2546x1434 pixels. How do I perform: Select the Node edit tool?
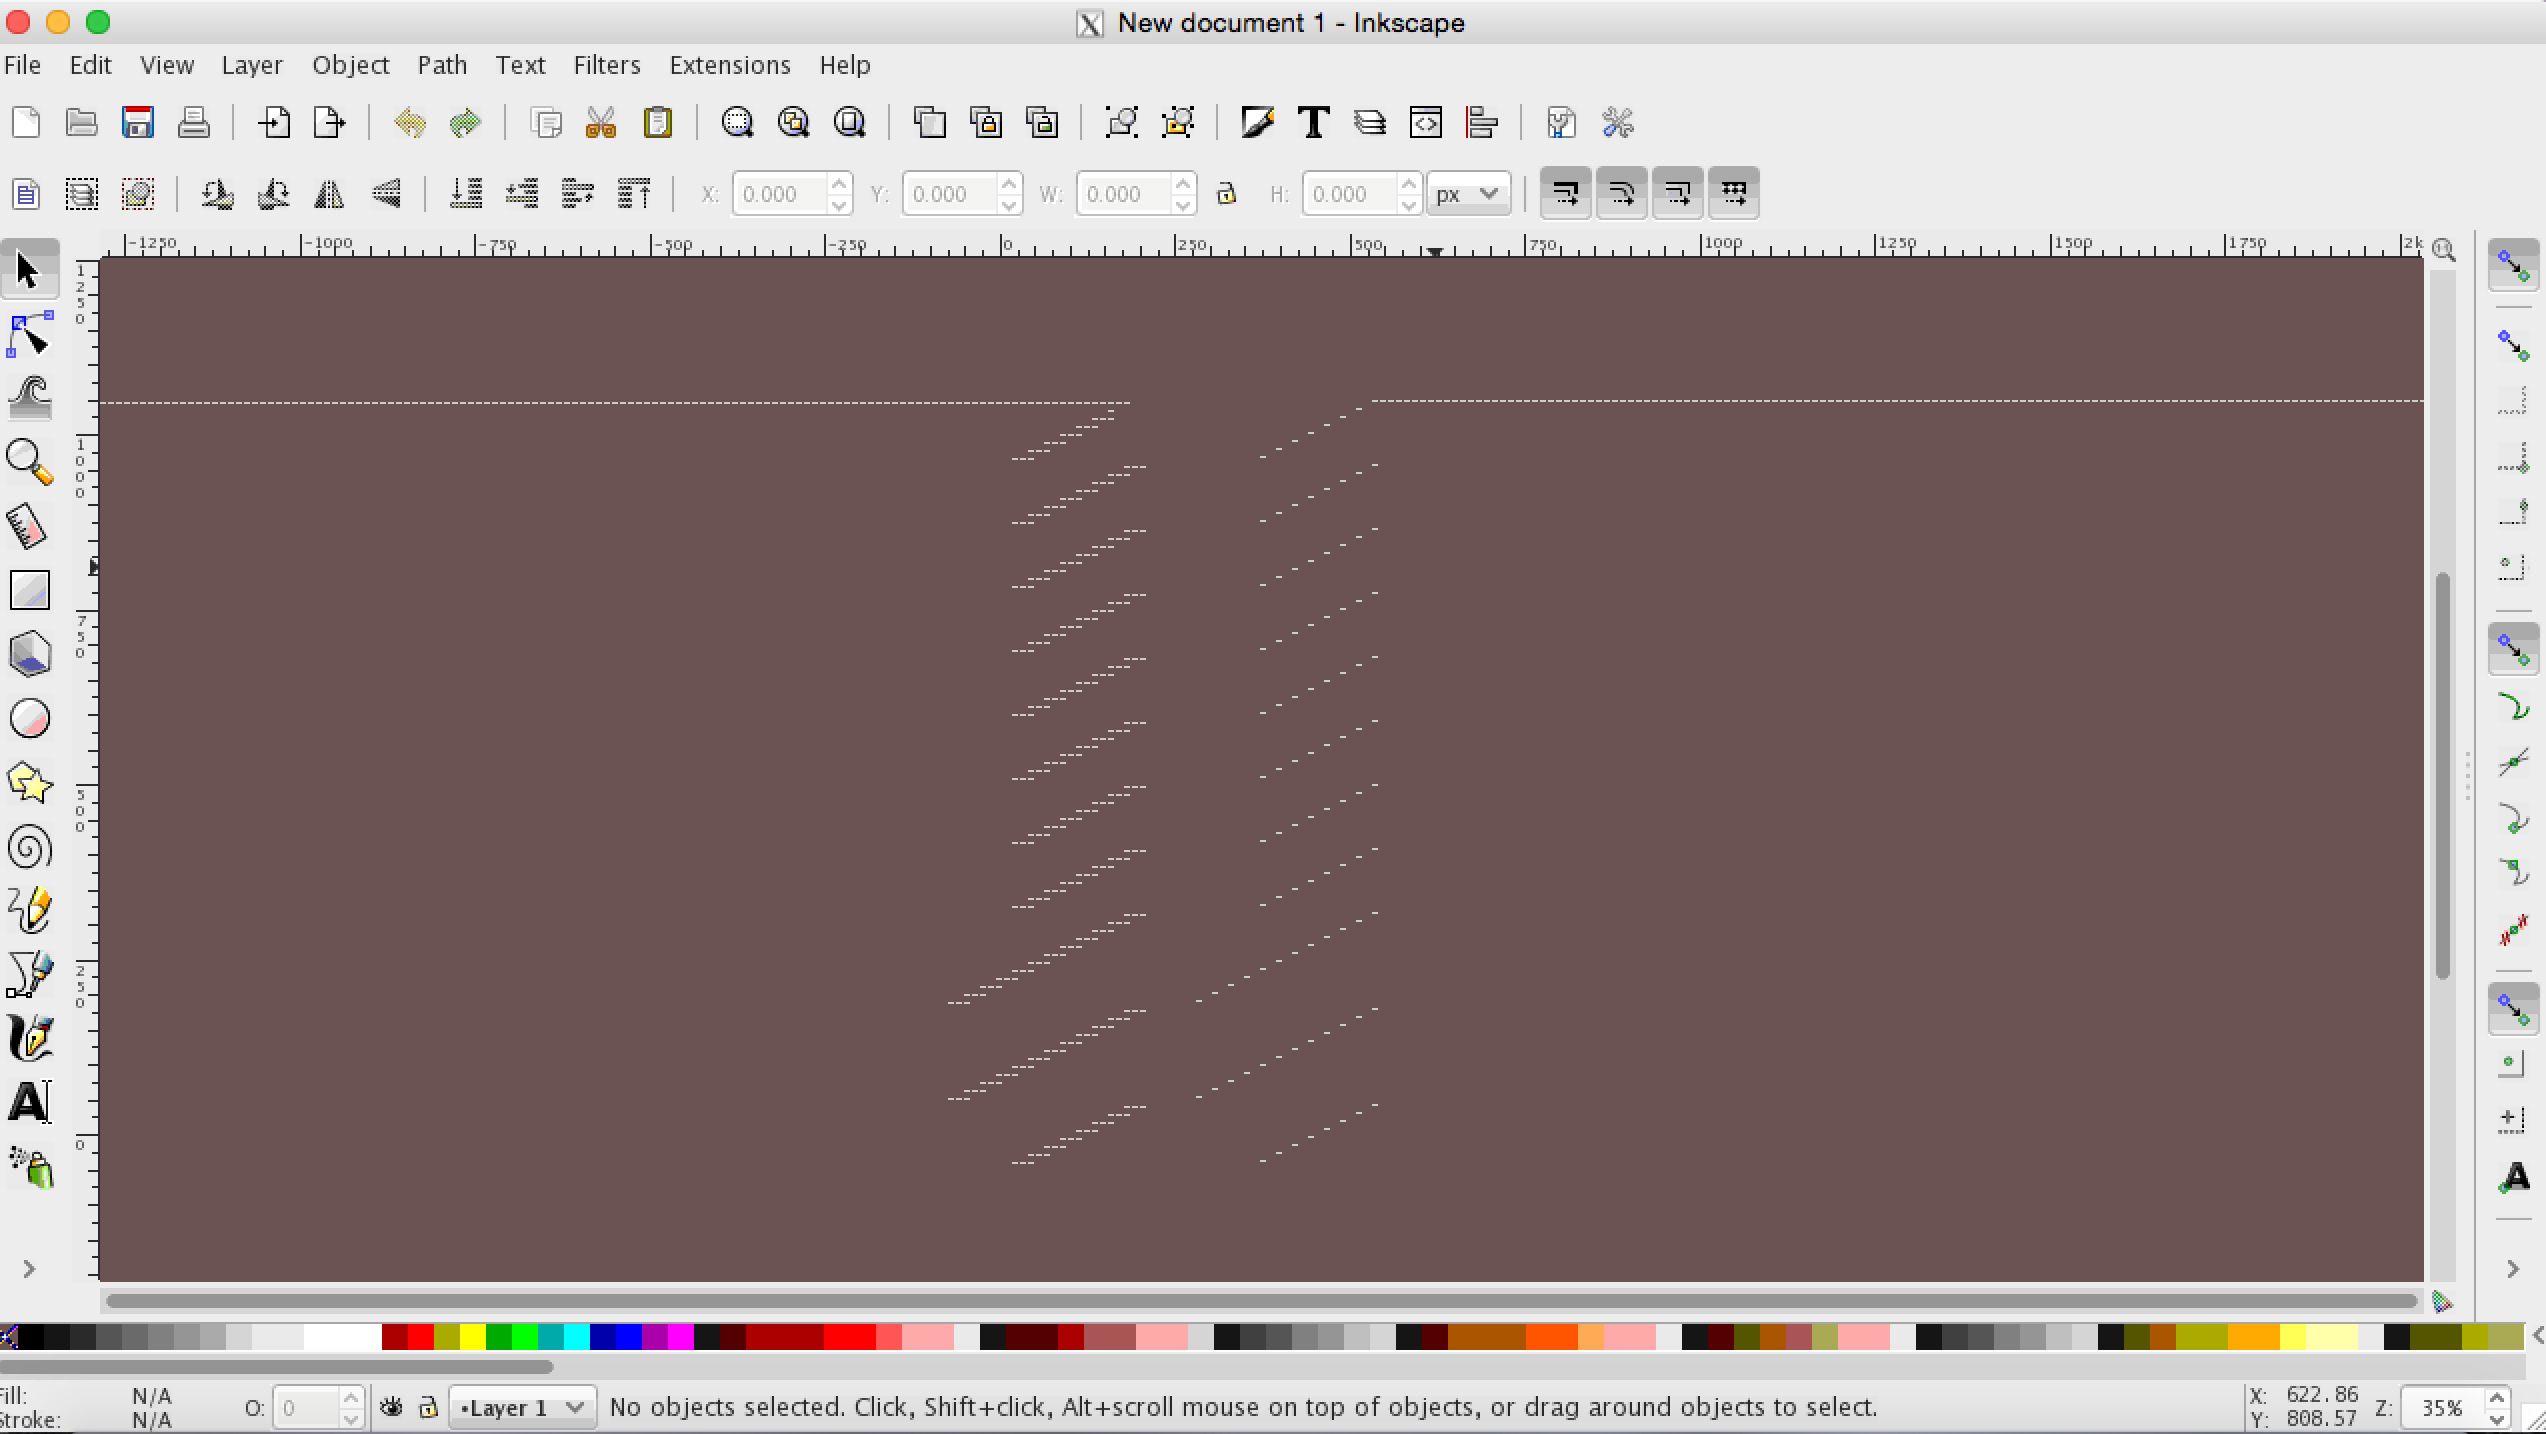29,334
